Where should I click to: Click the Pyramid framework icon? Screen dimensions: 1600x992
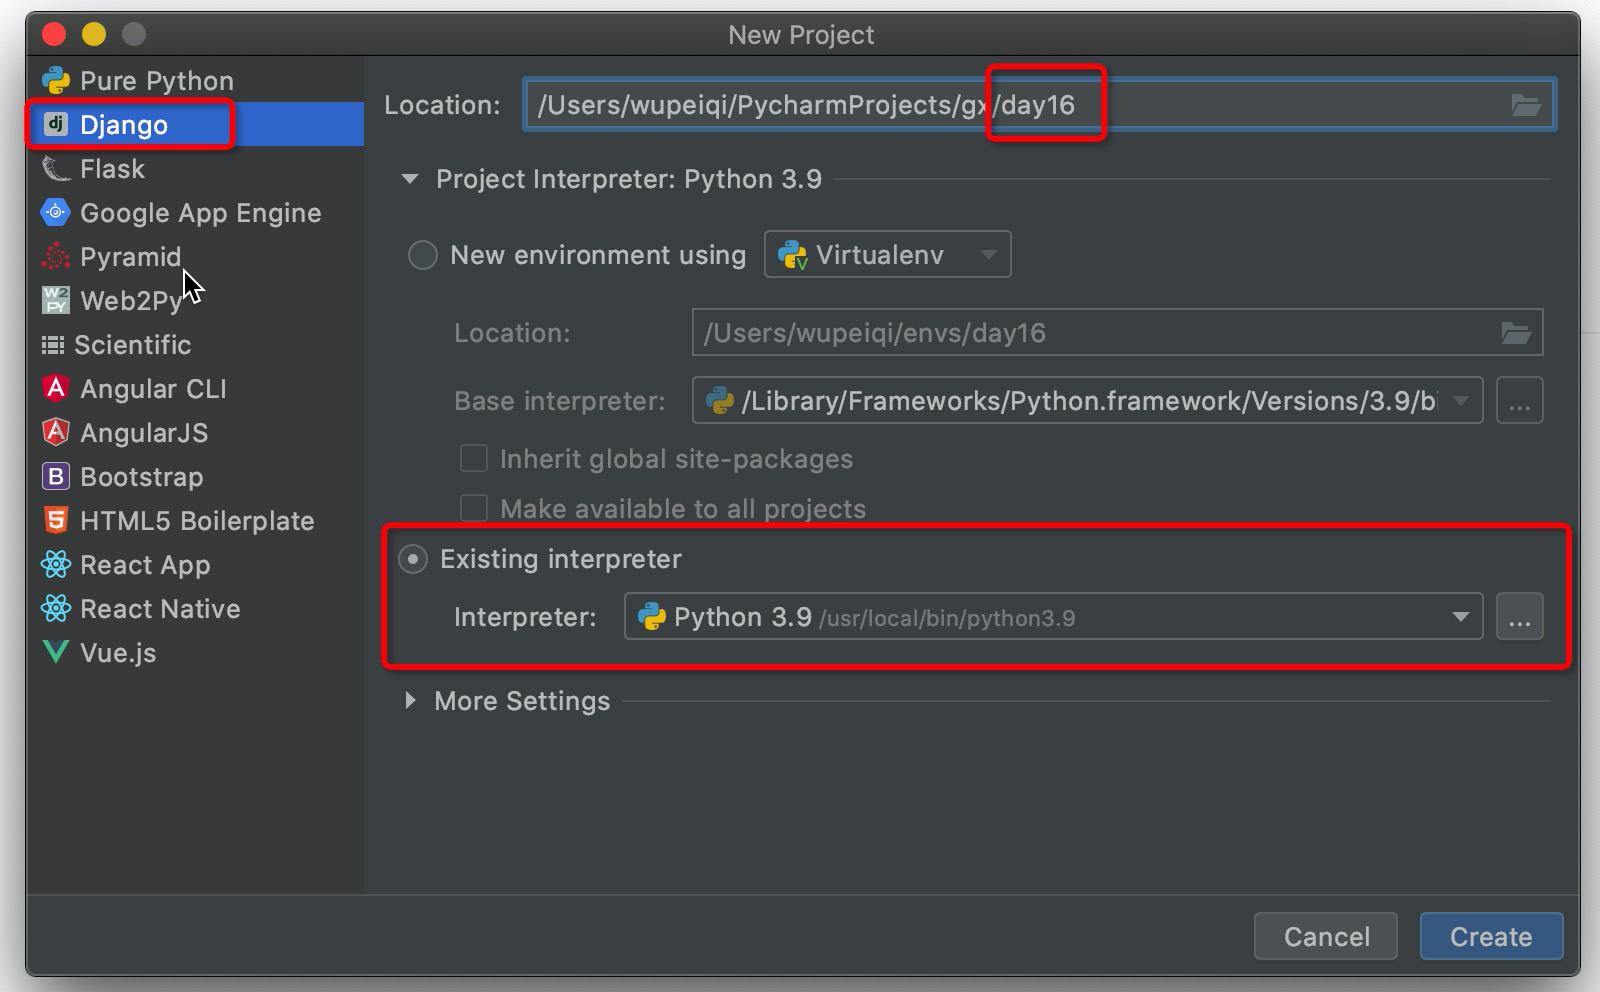coord(55,257)
